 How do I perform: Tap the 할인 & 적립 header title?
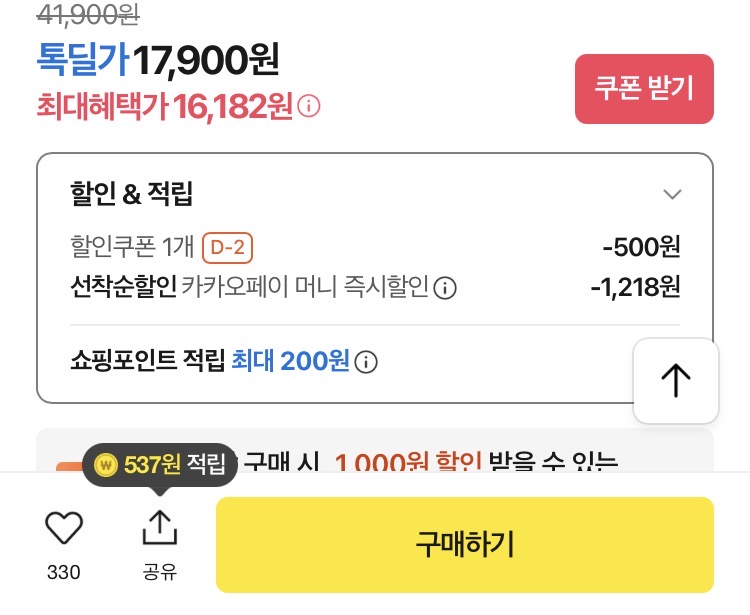131,193
